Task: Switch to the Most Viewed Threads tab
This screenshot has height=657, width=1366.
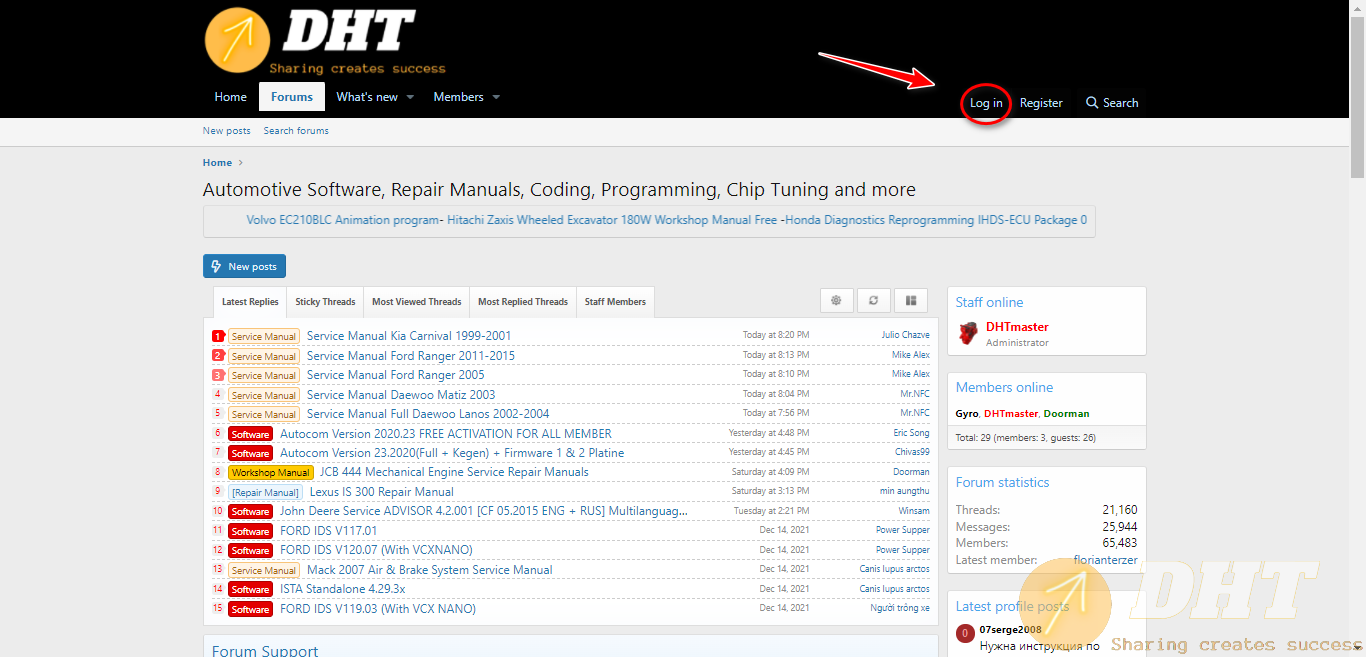Action: (416, 302)
